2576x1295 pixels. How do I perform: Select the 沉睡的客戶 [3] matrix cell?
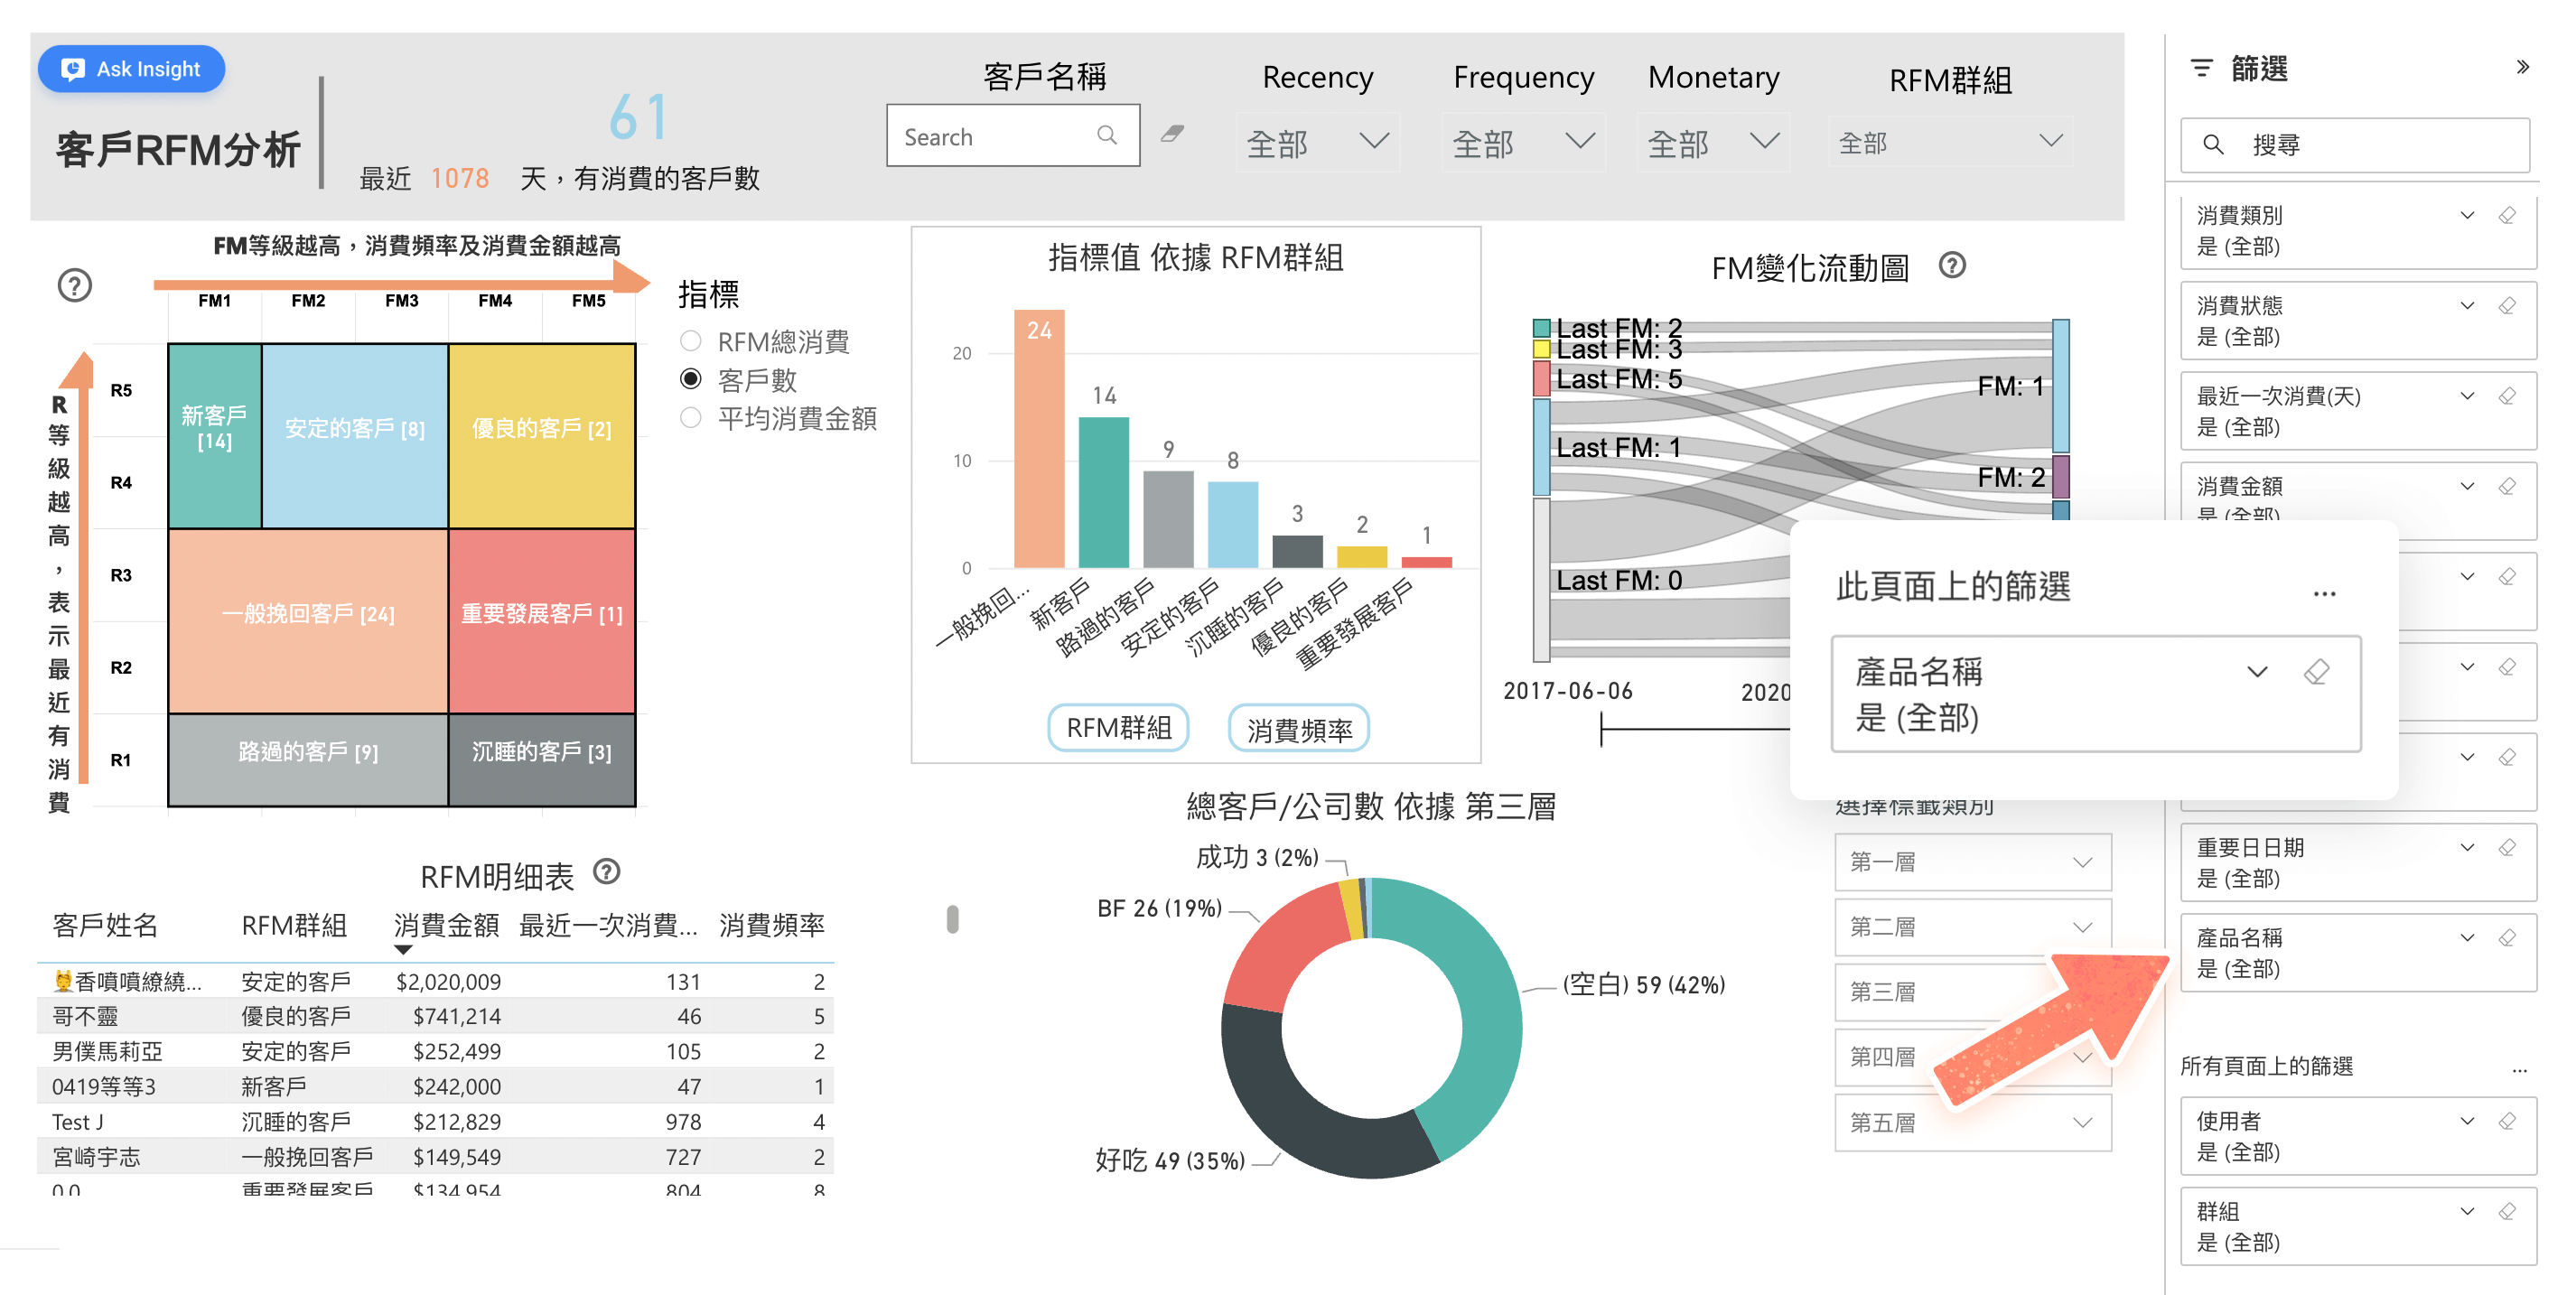(542, 760)
